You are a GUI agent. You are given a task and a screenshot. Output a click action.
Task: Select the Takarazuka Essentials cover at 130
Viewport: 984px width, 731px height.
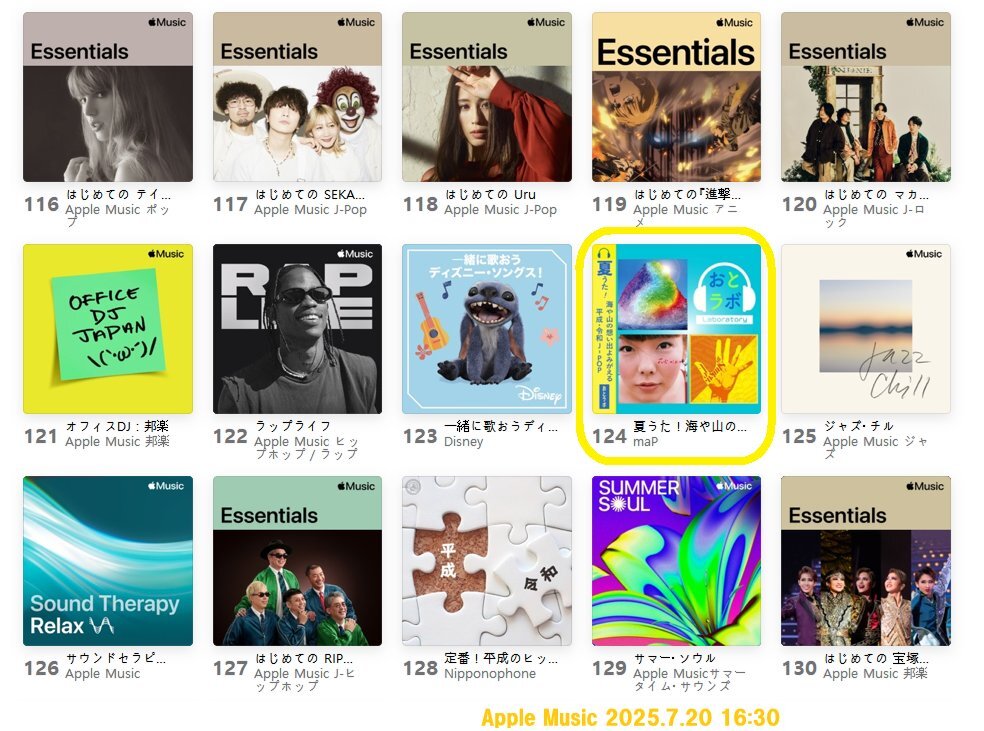click(x=866, y=561)
